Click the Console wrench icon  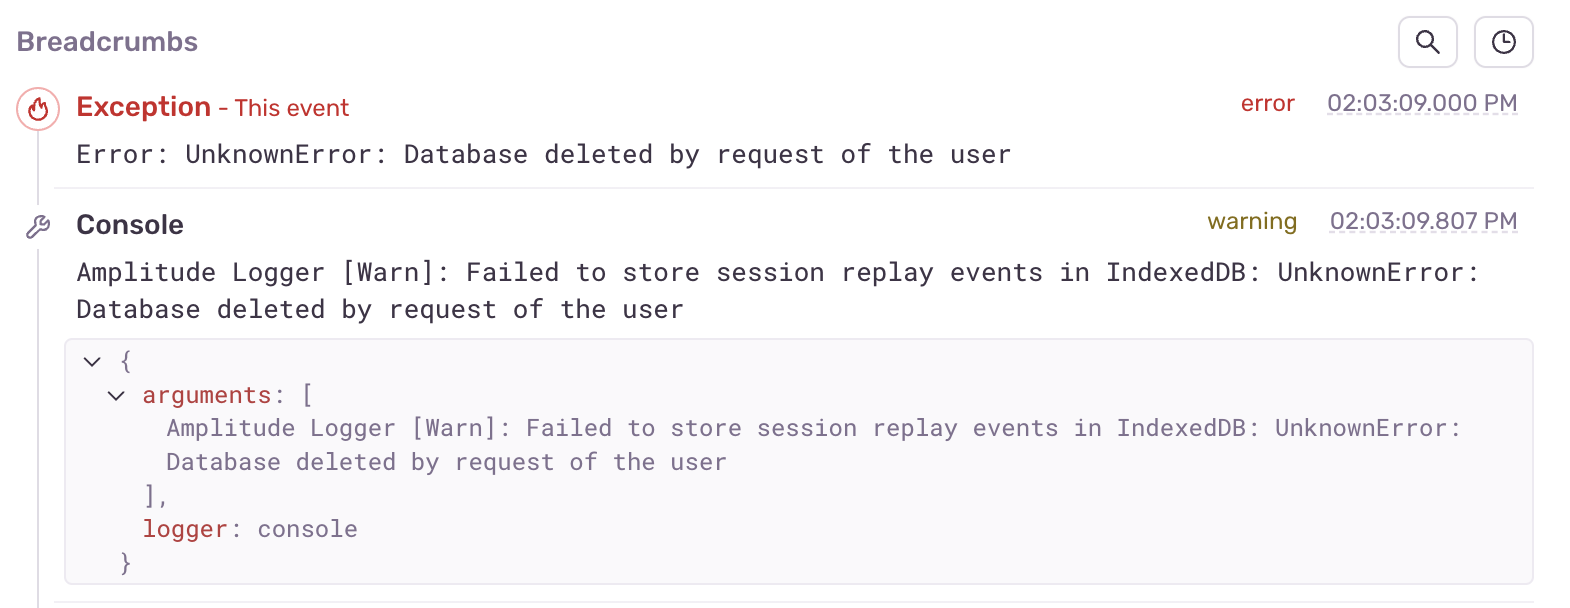pos(38,227)
